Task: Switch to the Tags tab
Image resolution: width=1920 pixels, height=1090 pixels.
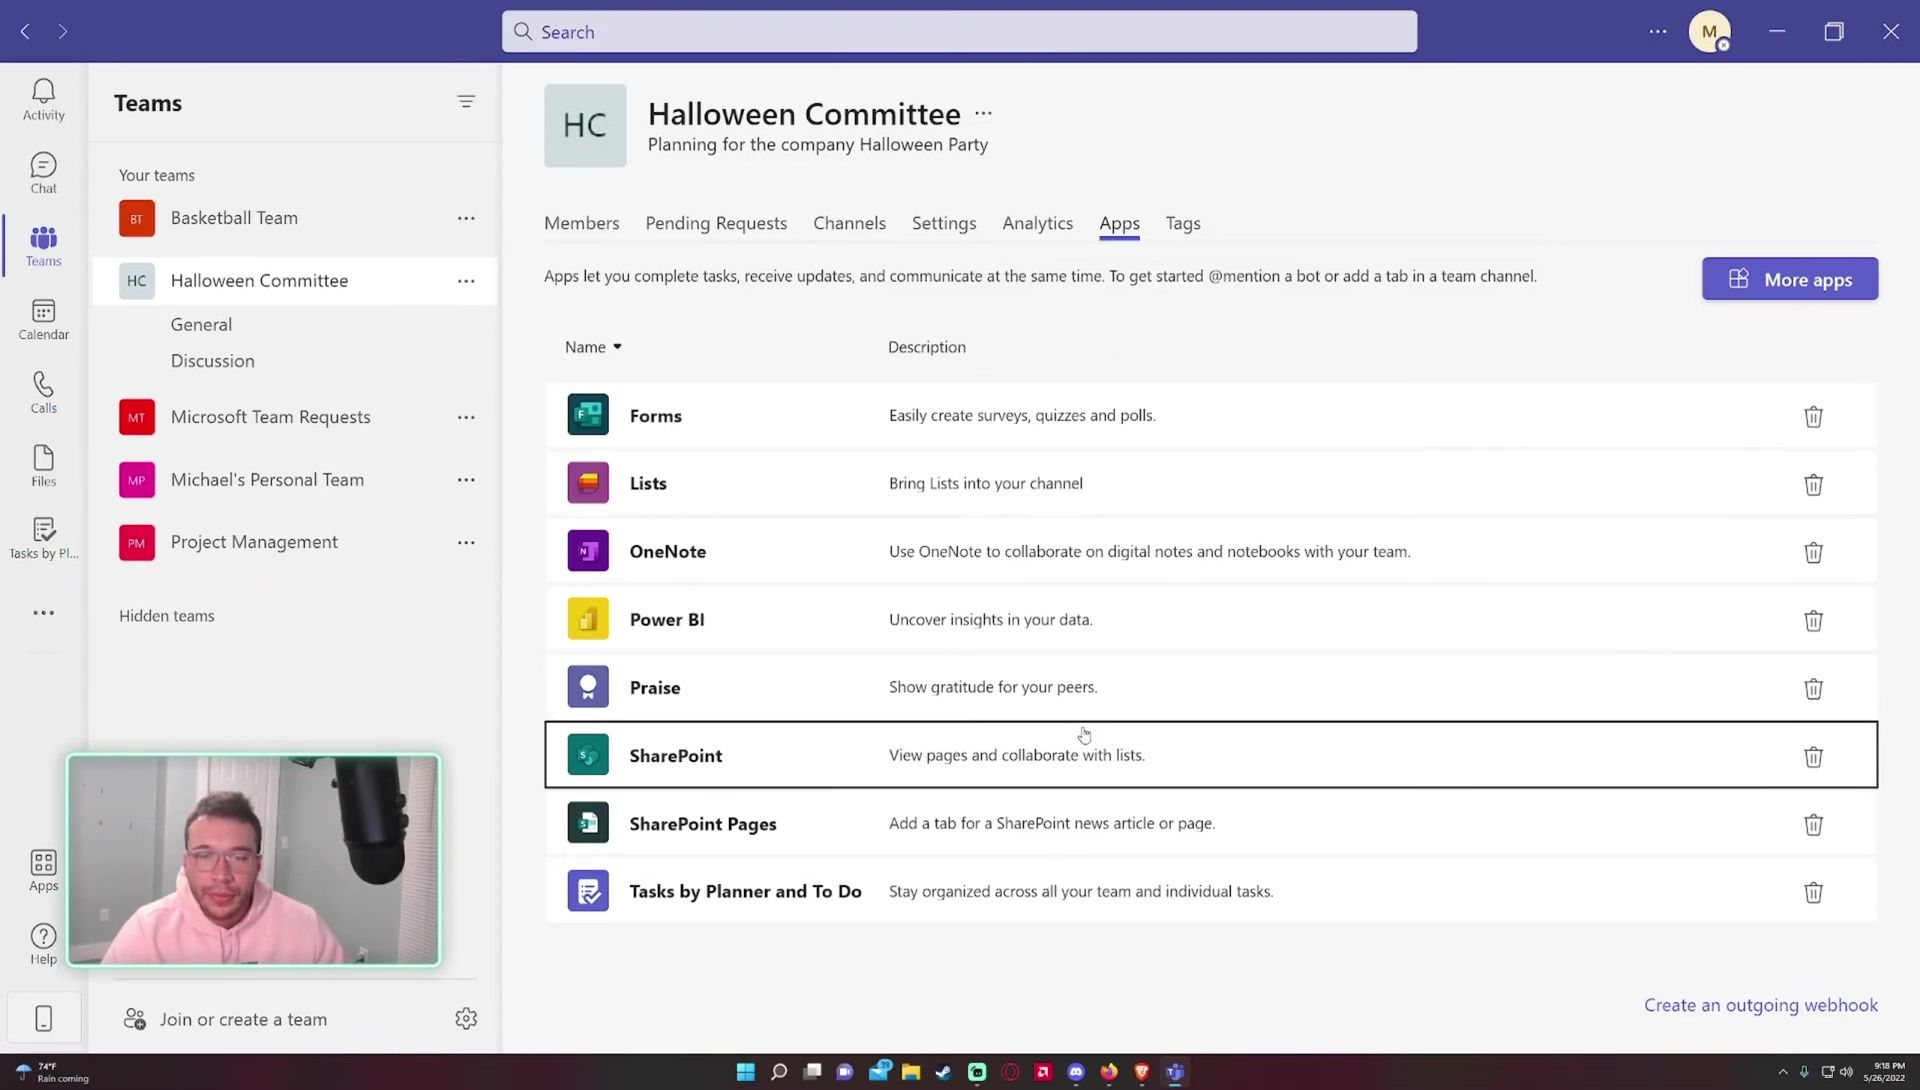Action: [1183, 223]
